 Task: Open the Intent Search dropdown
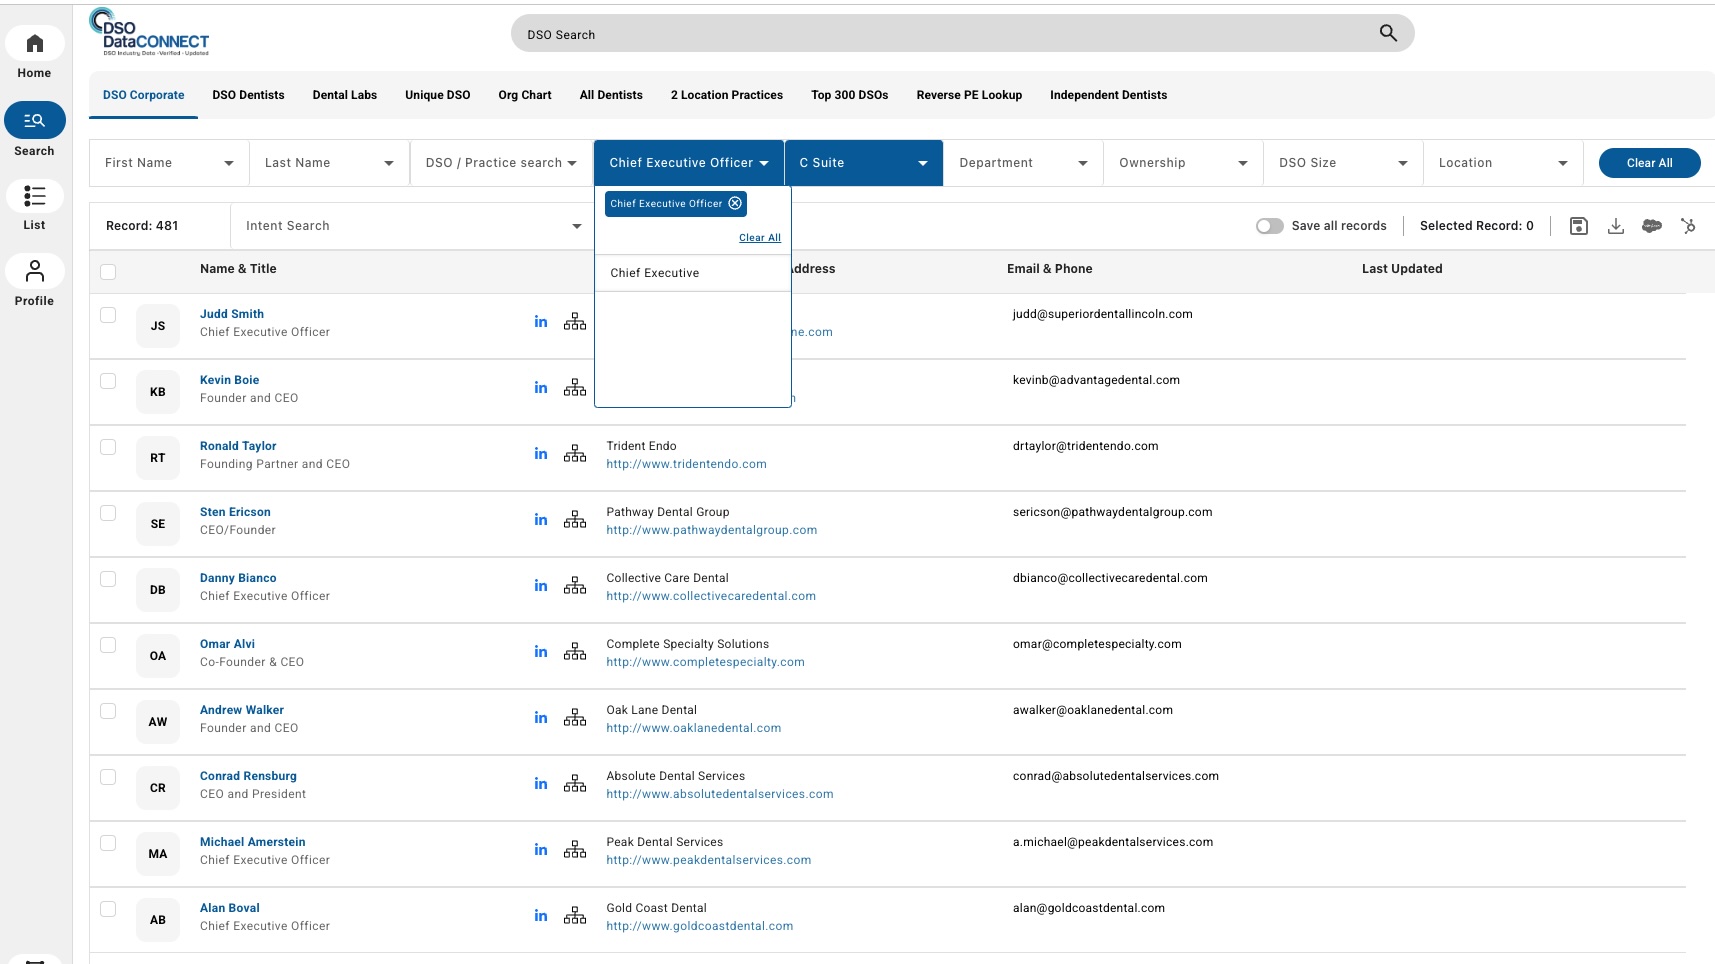click(412, 226)
